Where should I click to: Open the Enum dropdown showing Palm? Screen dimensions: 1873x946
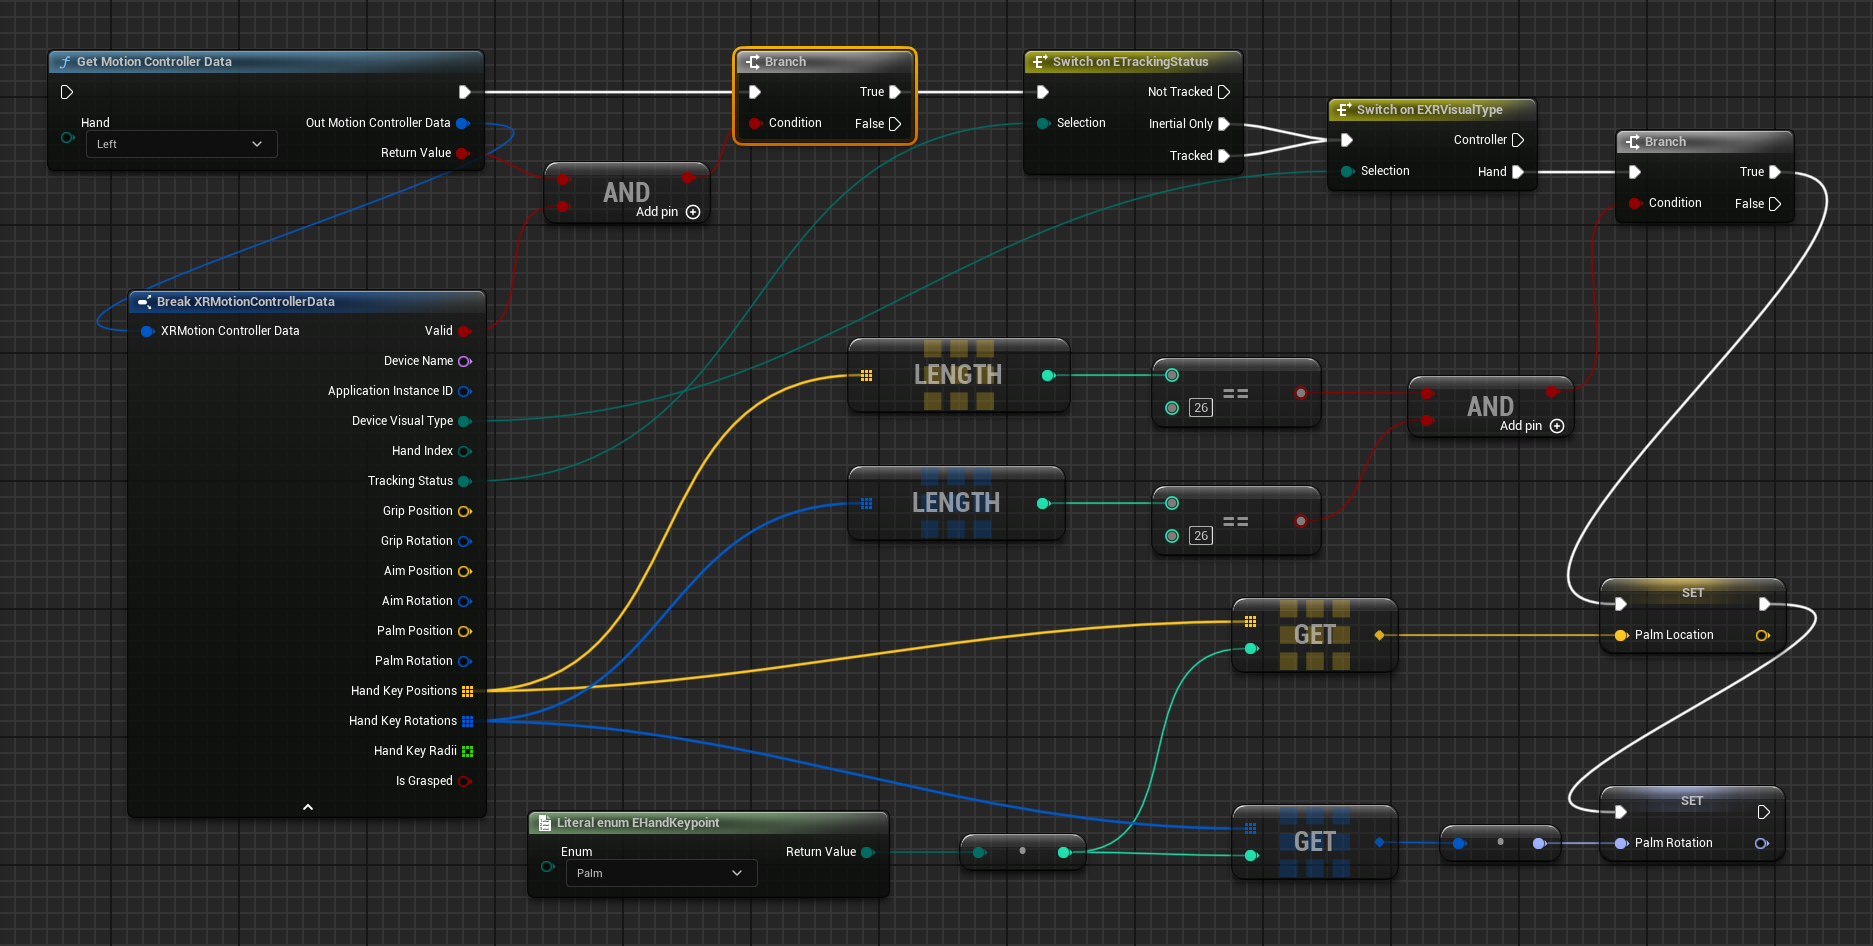660,872
